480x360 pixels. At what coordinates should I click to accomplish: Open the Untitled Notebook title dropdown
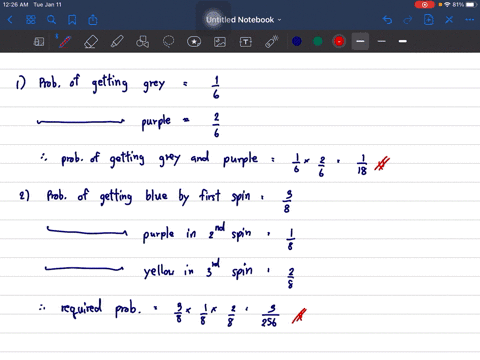(244, 20)
